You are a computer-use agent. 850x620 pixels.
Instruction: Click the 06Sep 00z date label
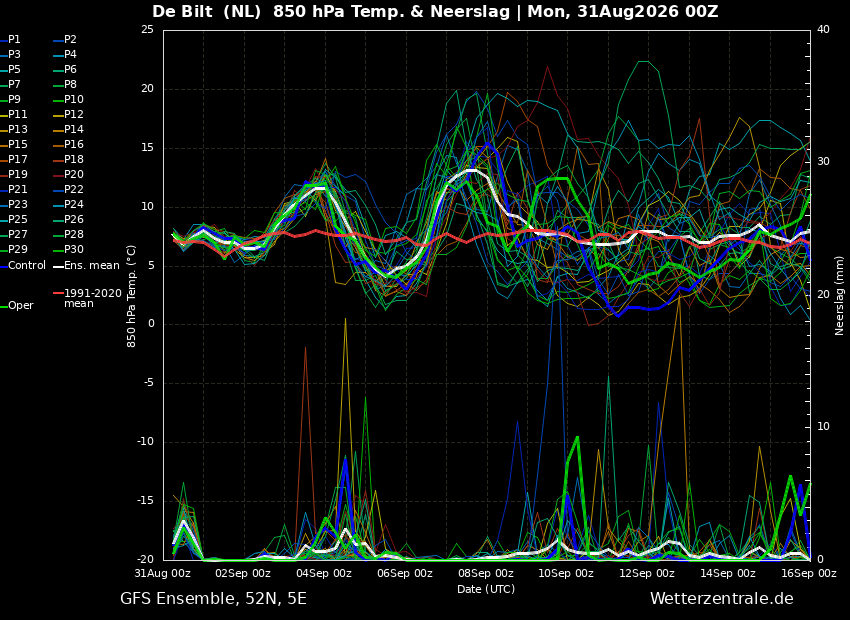point(405,573)
